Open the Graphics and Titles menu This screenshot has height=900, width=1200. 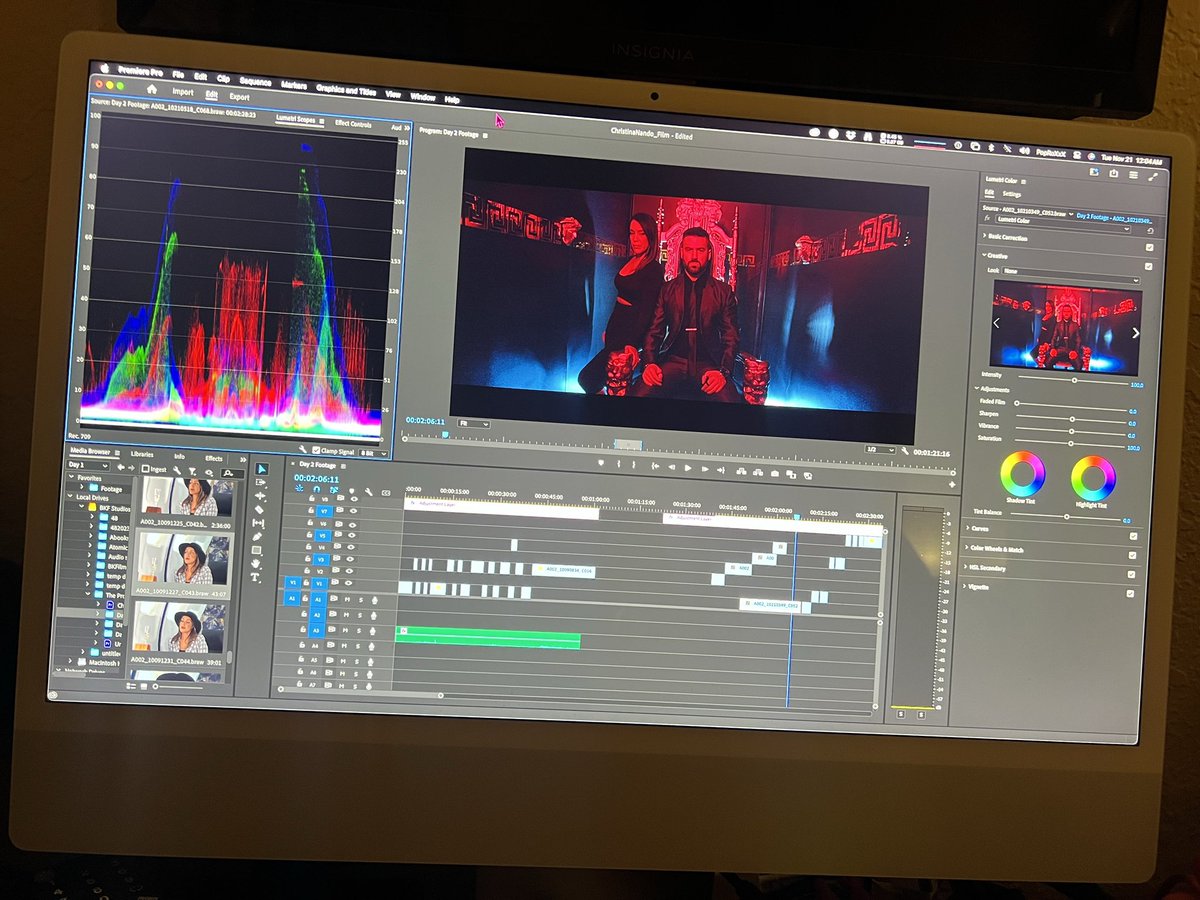346,90
